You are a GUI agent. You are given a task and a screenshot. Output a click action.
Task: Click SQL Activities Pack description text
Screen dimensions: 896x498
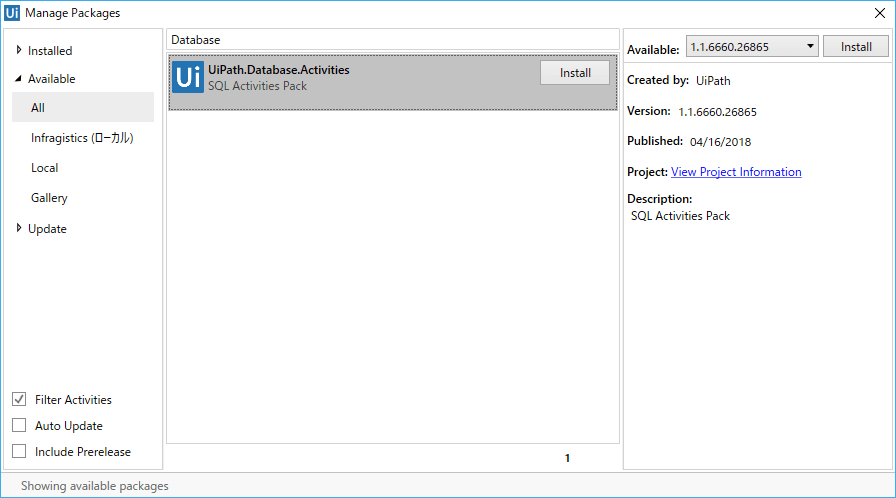tap(680, 216)
